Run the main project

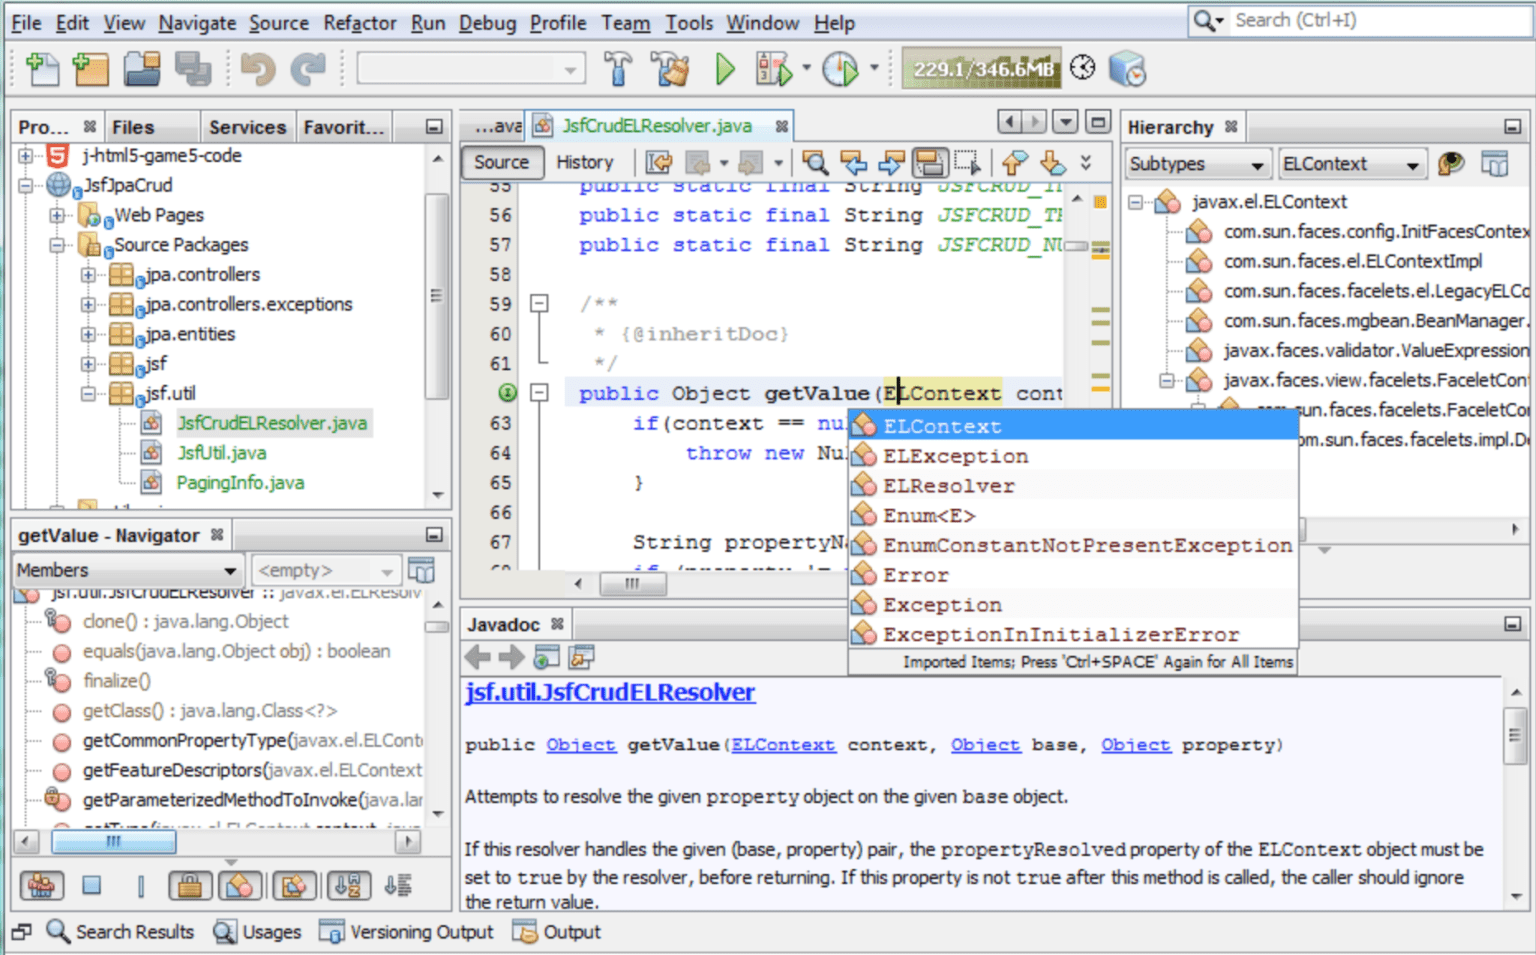724,69
